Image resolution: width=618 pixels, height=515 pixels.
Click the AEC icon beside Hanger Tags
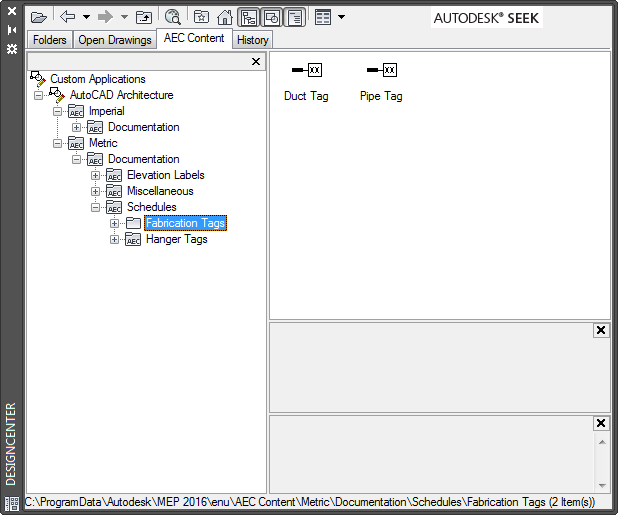(133, 239)
